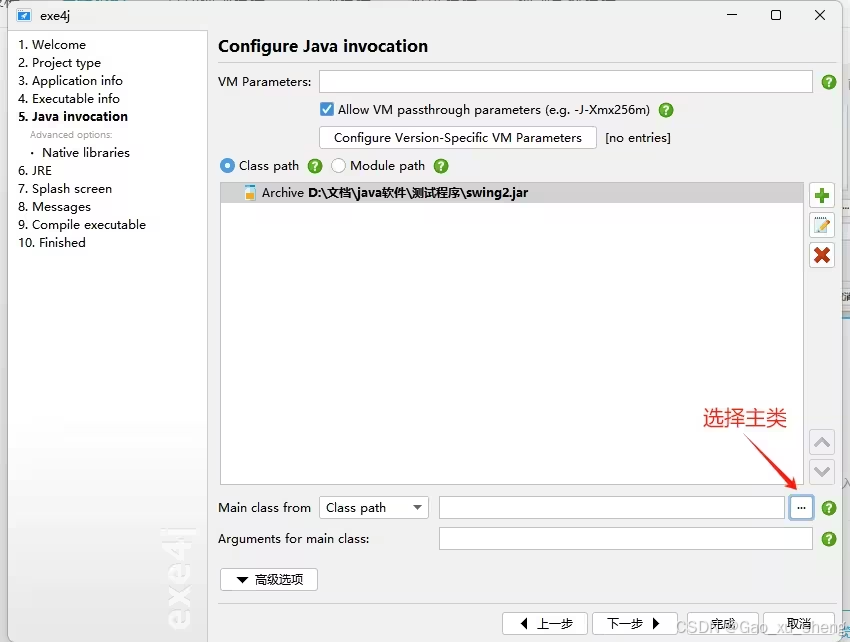Click the red X remove entry icon
The image size is (850, 642).
click(x=822, y=255)
